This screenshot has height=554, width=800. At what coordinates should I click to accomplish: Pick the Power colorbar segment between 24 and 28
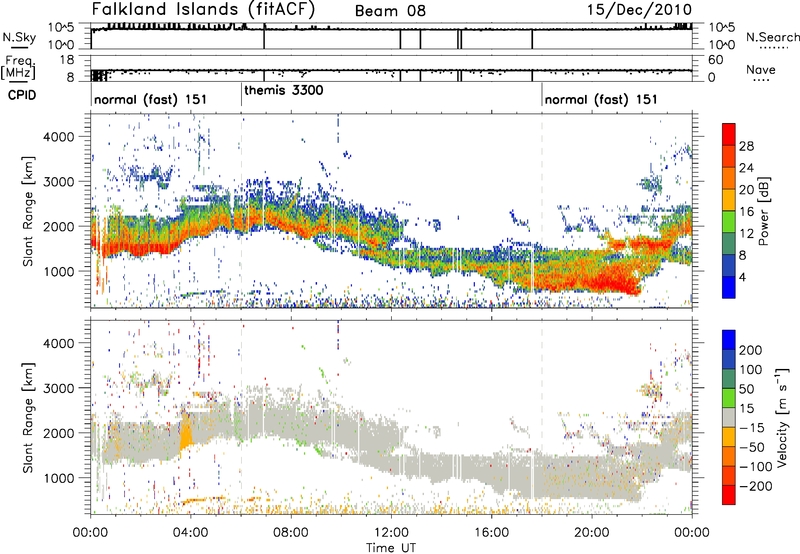click(x=729, y=156)
